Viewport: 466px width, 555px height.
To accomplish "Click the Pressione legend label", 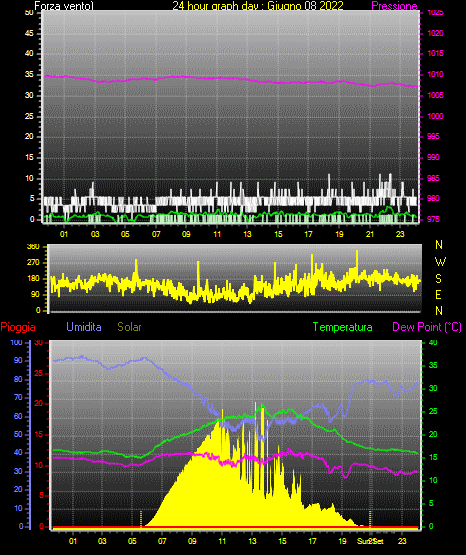I will [x=394, y=6].
